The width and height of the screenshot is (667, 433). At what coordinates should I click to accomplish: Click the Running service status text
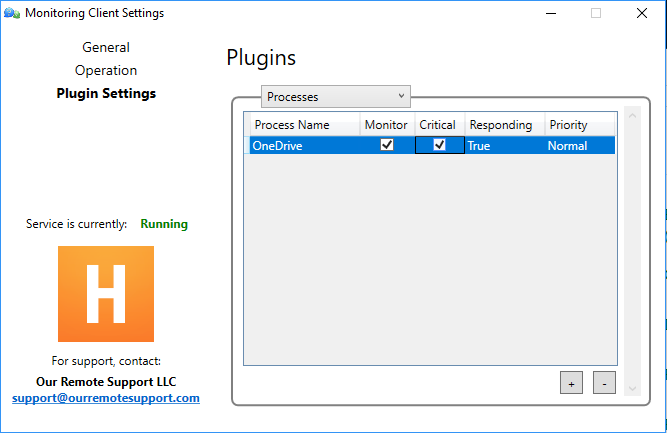tap(164, 224)
